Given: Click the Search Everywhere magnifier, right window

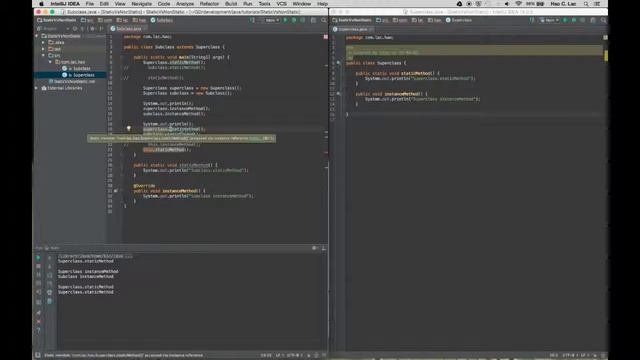Looking at the screenshot, I should tap(603, 20).
